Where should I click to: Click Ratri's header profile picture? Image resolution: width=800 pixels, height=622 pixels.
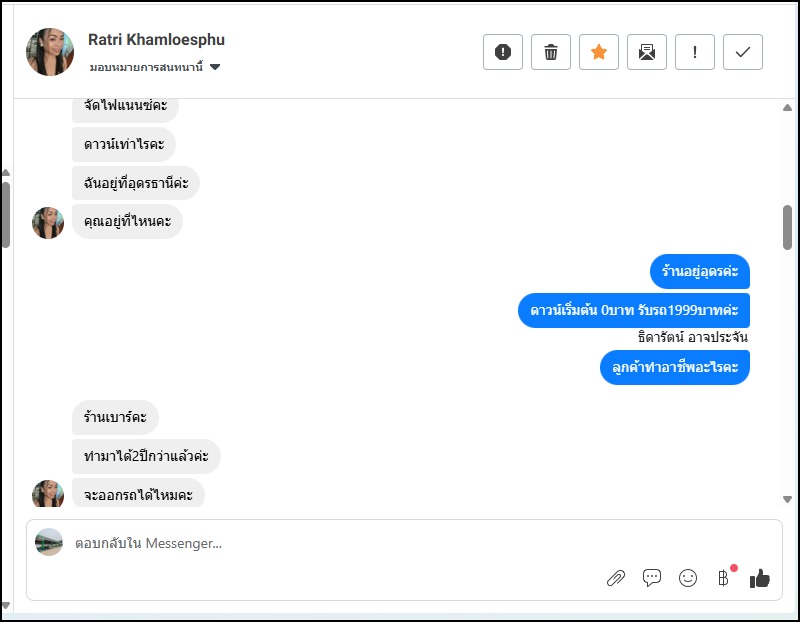tap(50, 52)
